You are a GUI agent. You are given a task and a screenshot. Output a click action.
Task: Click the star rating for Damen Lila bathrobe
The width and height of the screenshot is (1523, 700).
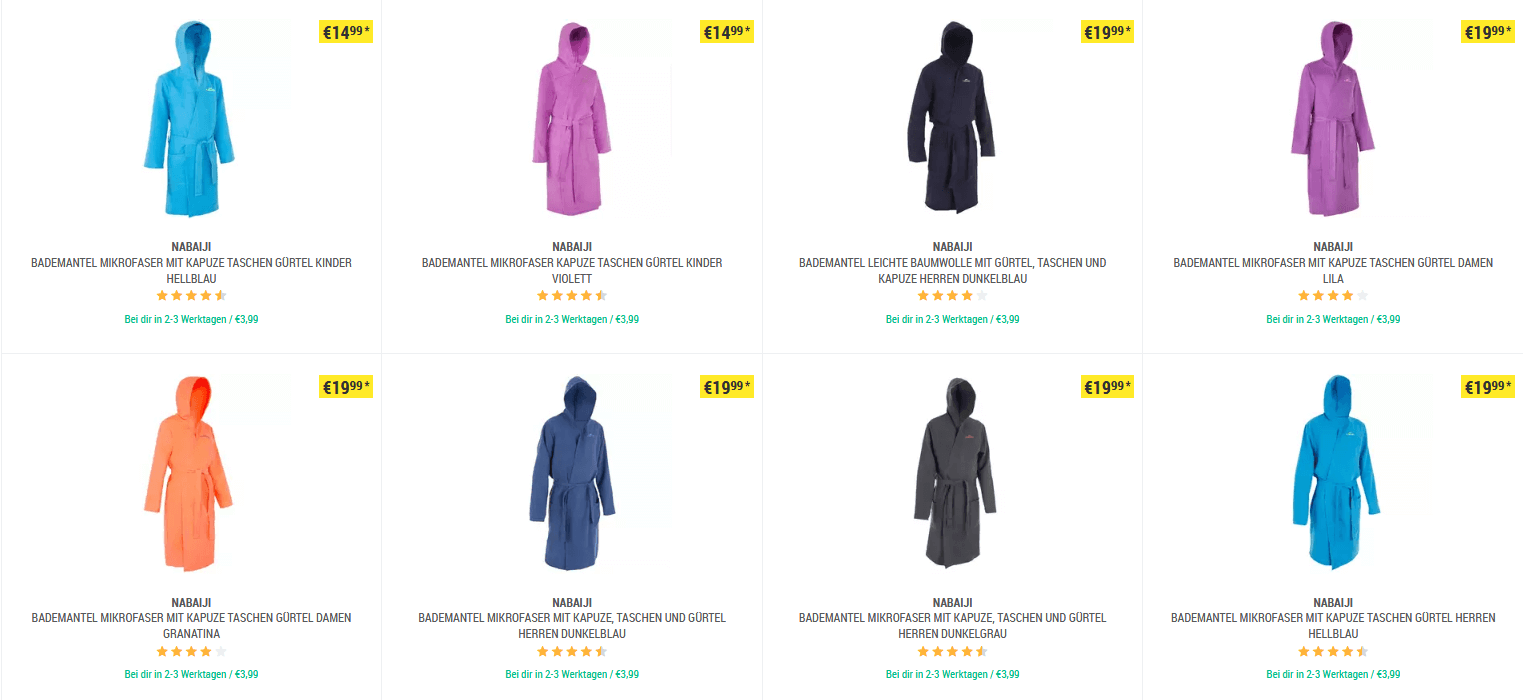click(1333, 296)
